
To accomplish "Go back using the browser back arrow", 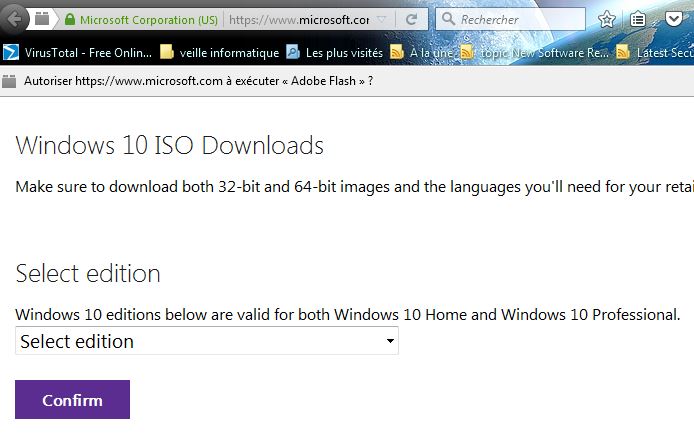I will (14, 19).
